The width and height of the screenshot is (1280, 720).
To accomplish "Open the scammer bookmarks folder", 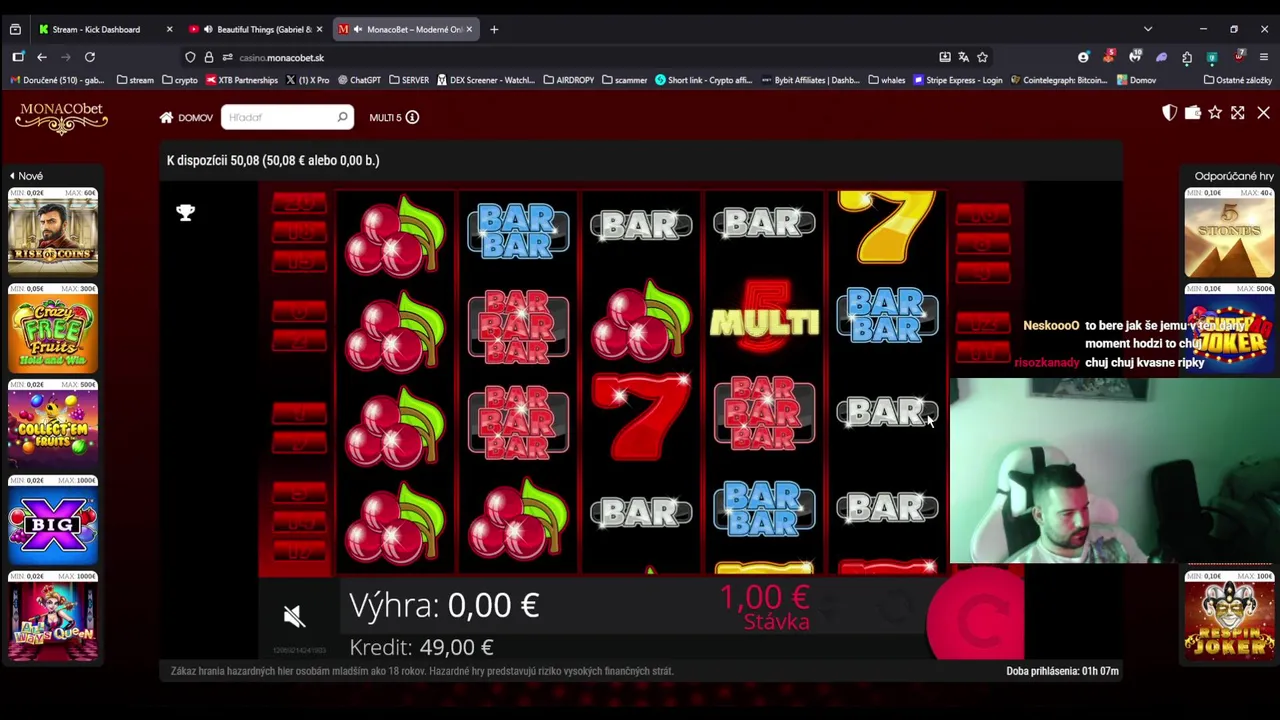I will tap(624, 80).
